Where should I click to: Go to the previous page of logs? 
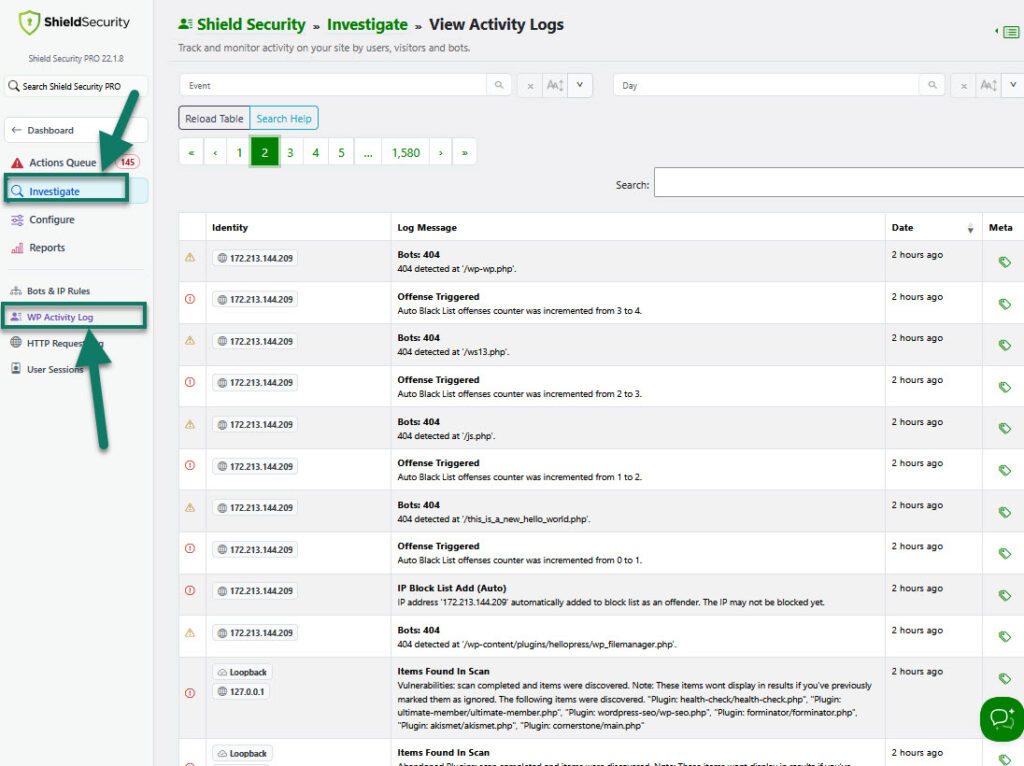click(215, 153)
